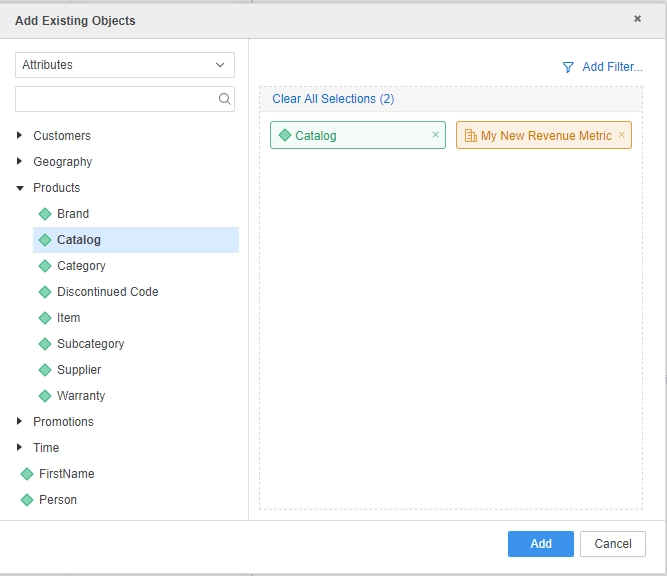The image size is (667, 576).
Task: Click the Person attribute diamond icon
Action: pos(27,500)
